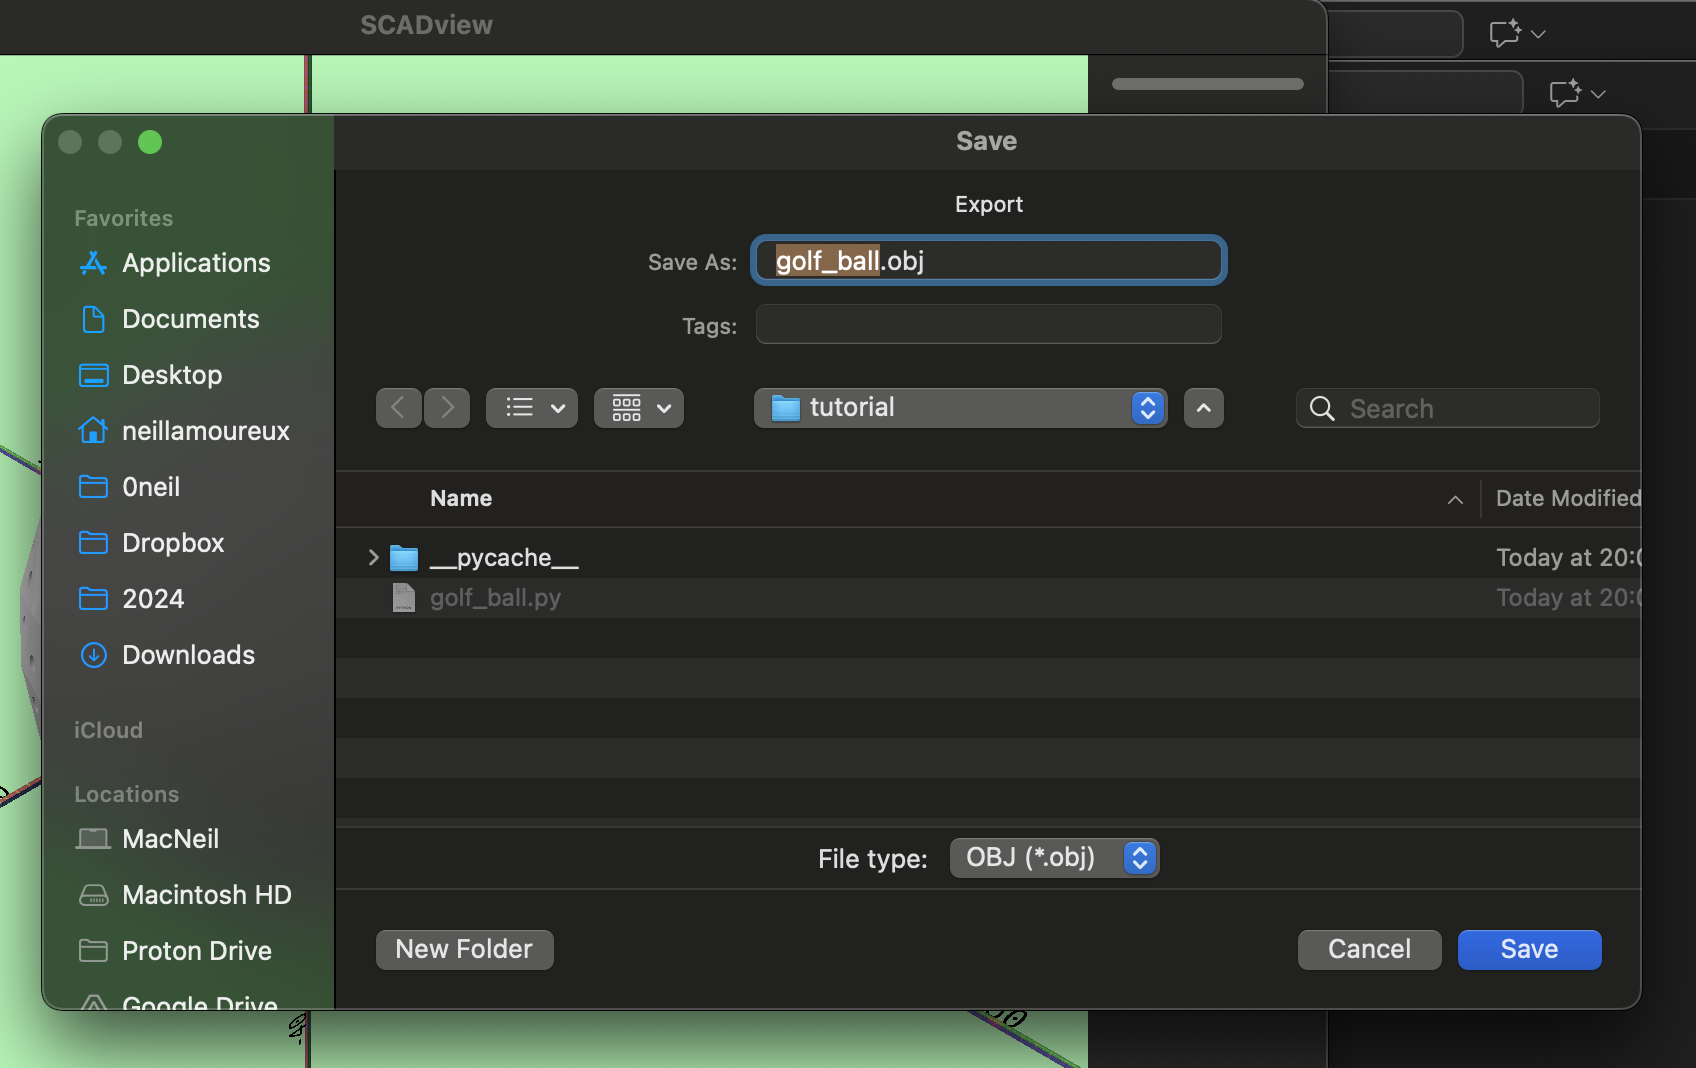The width and height of the screenshot is (1696, 1068).
Task: Open the search field magnifier
Action: pos(1321,408)
